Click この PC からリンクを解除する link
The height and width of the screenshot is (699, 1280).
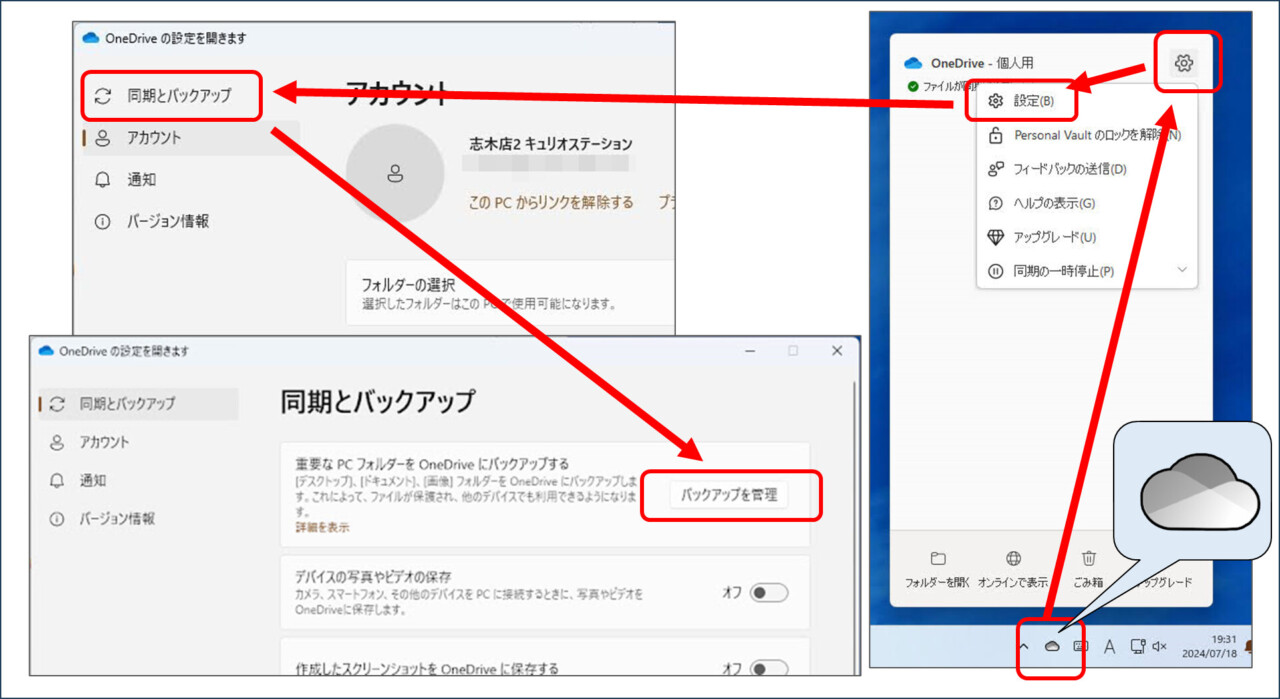tap(551, 202)
